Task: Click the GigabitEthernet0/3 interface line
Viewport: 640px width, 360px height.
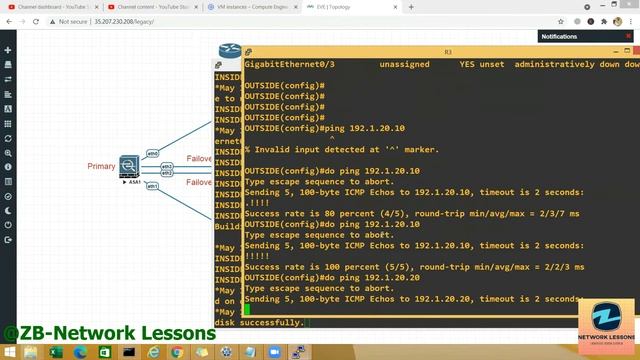Action: tap(442, 64)
